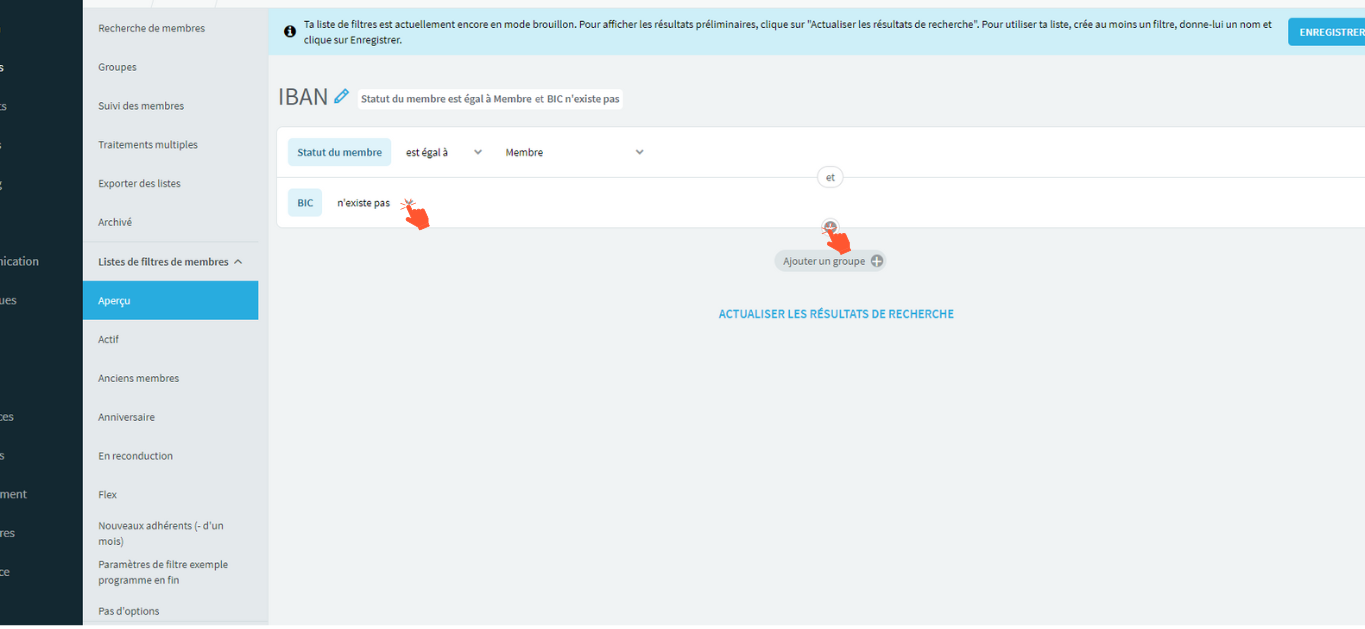Click the filter summary 'Statut du membre est égal à Membre'
Viewport: 1365px width, 629px height.
click(x=446, y=99)
